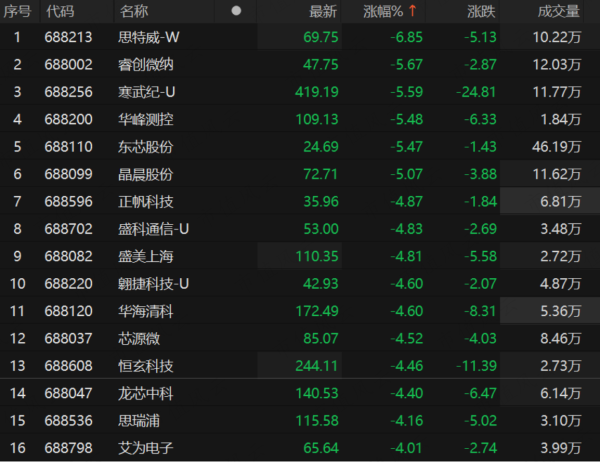Open 东芯股份 row

coord(145,147)
